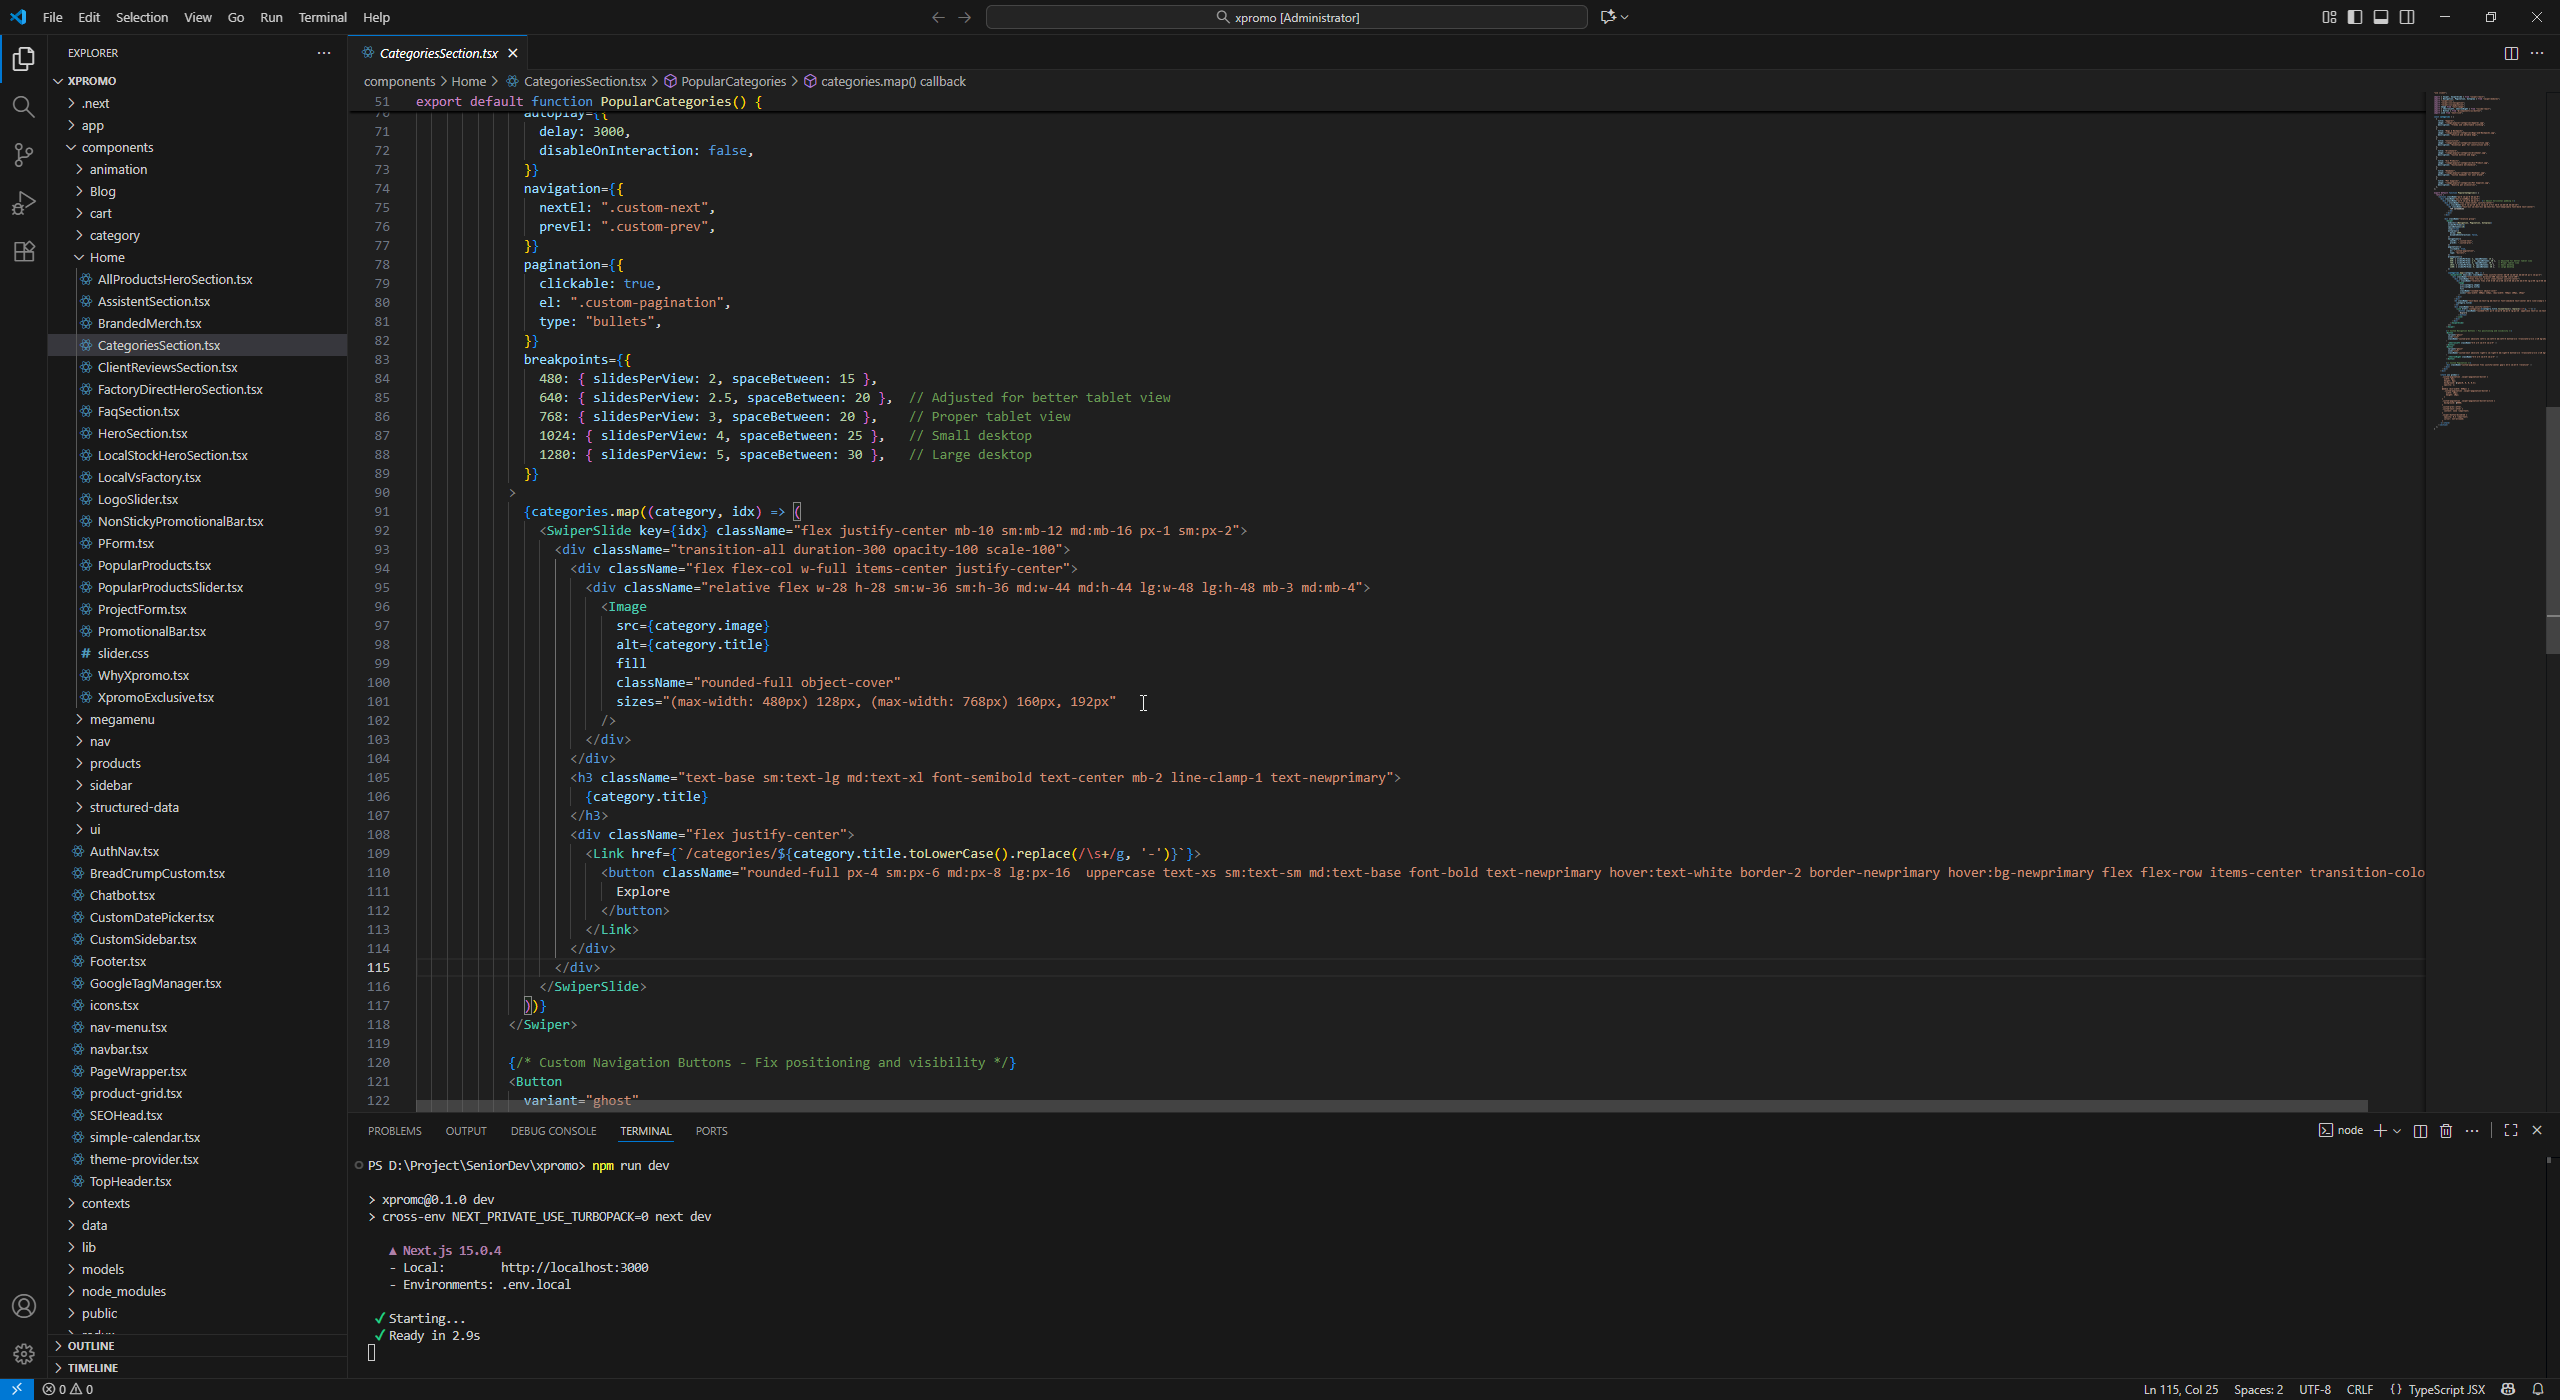The height and width of the screenshot is (1400, 2560).
Task: Click the TypeScript JSX language mode
Action: [2446, 1389]
